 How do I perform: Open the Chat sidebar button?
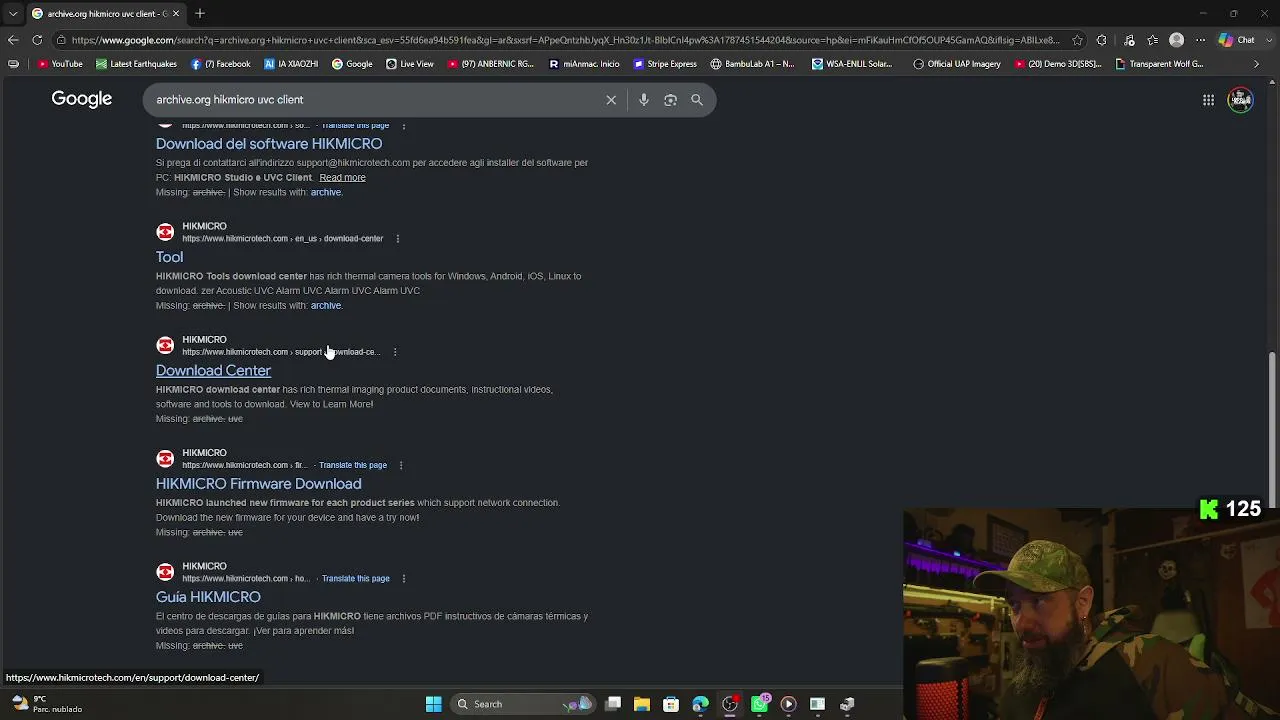(x=1237, y=40)
